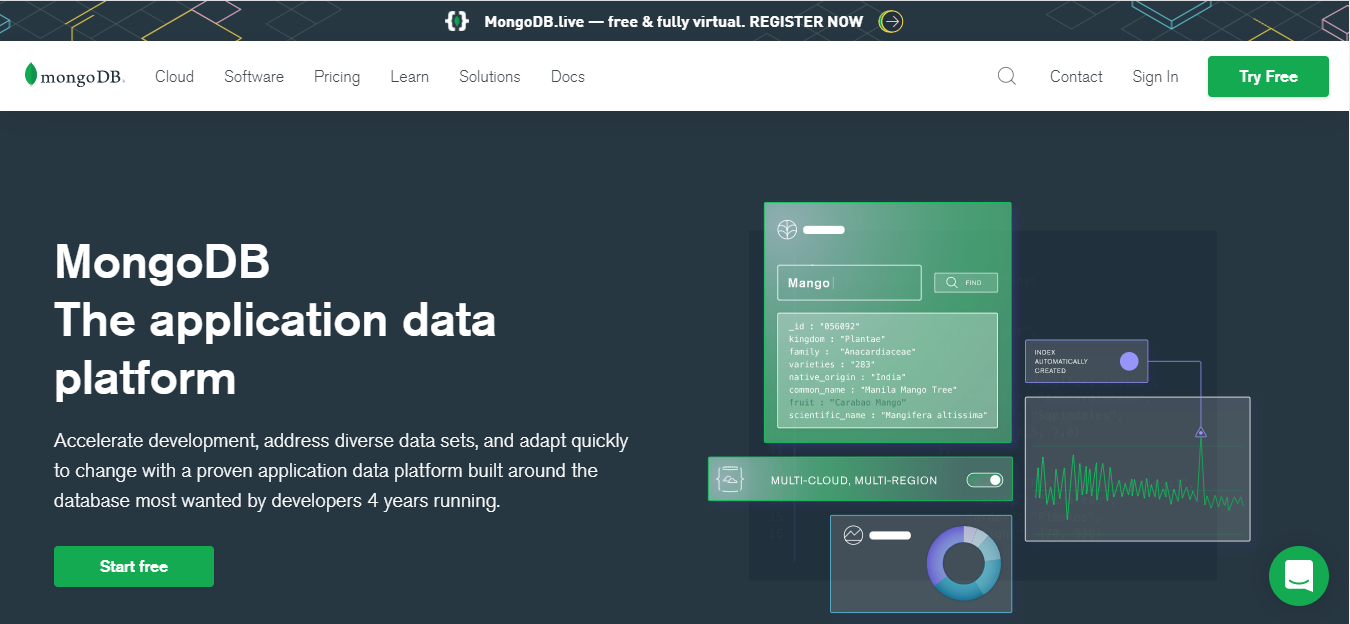Click the donut chart graphic
This screenshot has height=624, width=1350.
964,563
